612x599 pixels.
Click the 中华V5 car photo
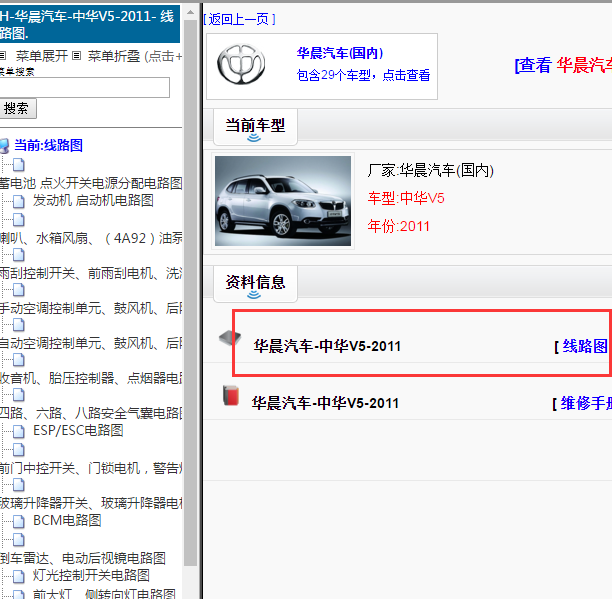click(x=283, y=201)
